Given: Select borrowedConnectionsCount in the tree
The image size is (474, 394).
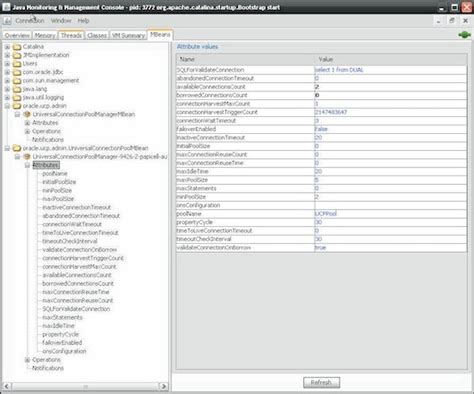Looking at the screenshot, I should 78,284.
